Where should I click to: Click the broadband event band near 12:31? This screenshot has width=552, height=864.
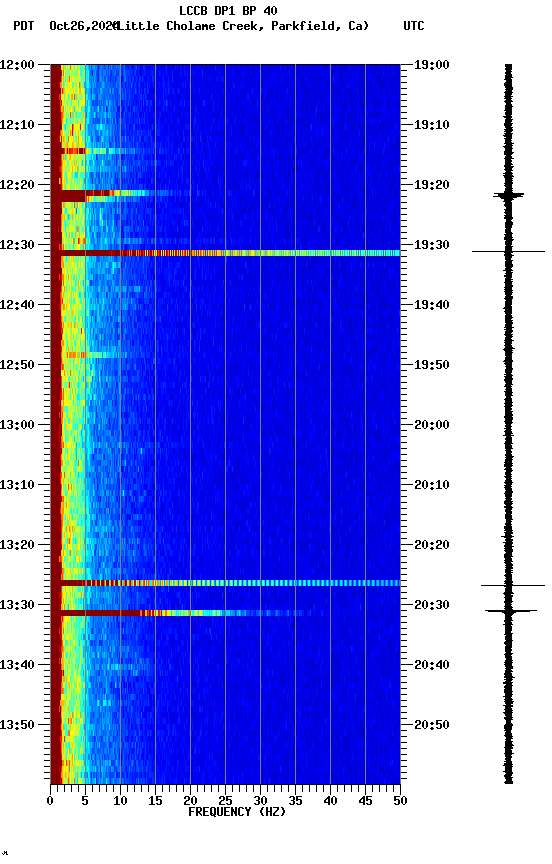225,253
